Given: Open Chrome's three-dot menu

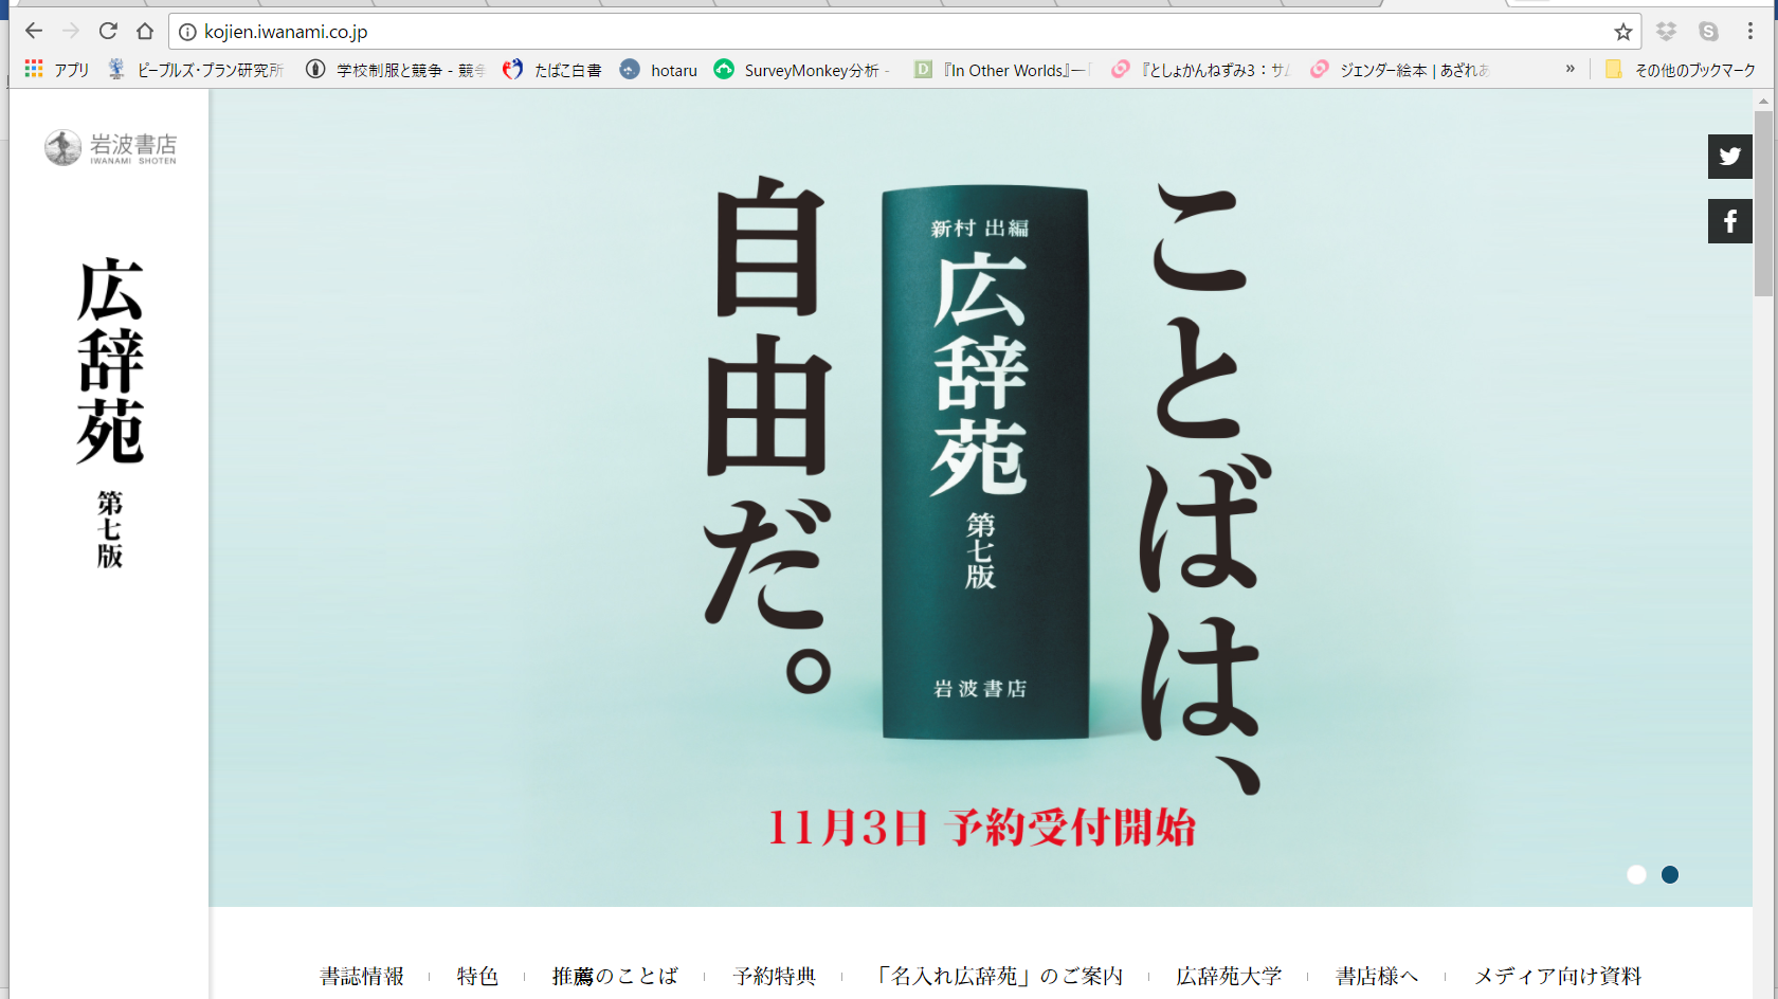Looking at the screenshot, I should coord(1750,32).
